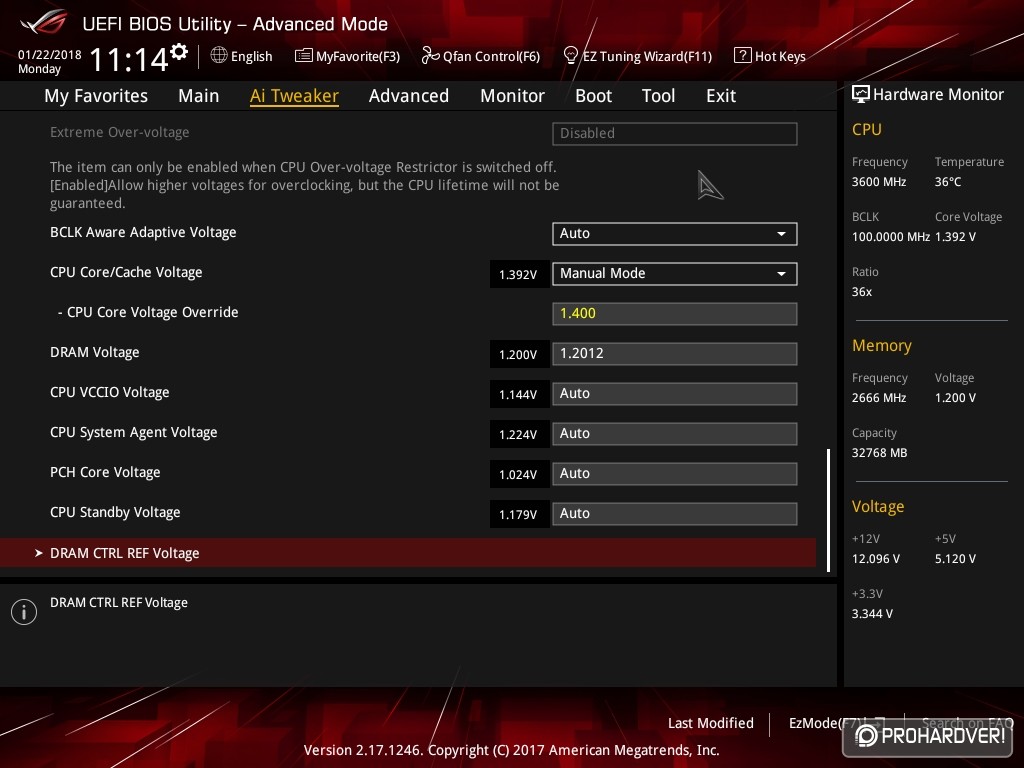Screen dimensions: 1024x768
Task: Go to the Tool tab
Action: (x=658, y=96)
